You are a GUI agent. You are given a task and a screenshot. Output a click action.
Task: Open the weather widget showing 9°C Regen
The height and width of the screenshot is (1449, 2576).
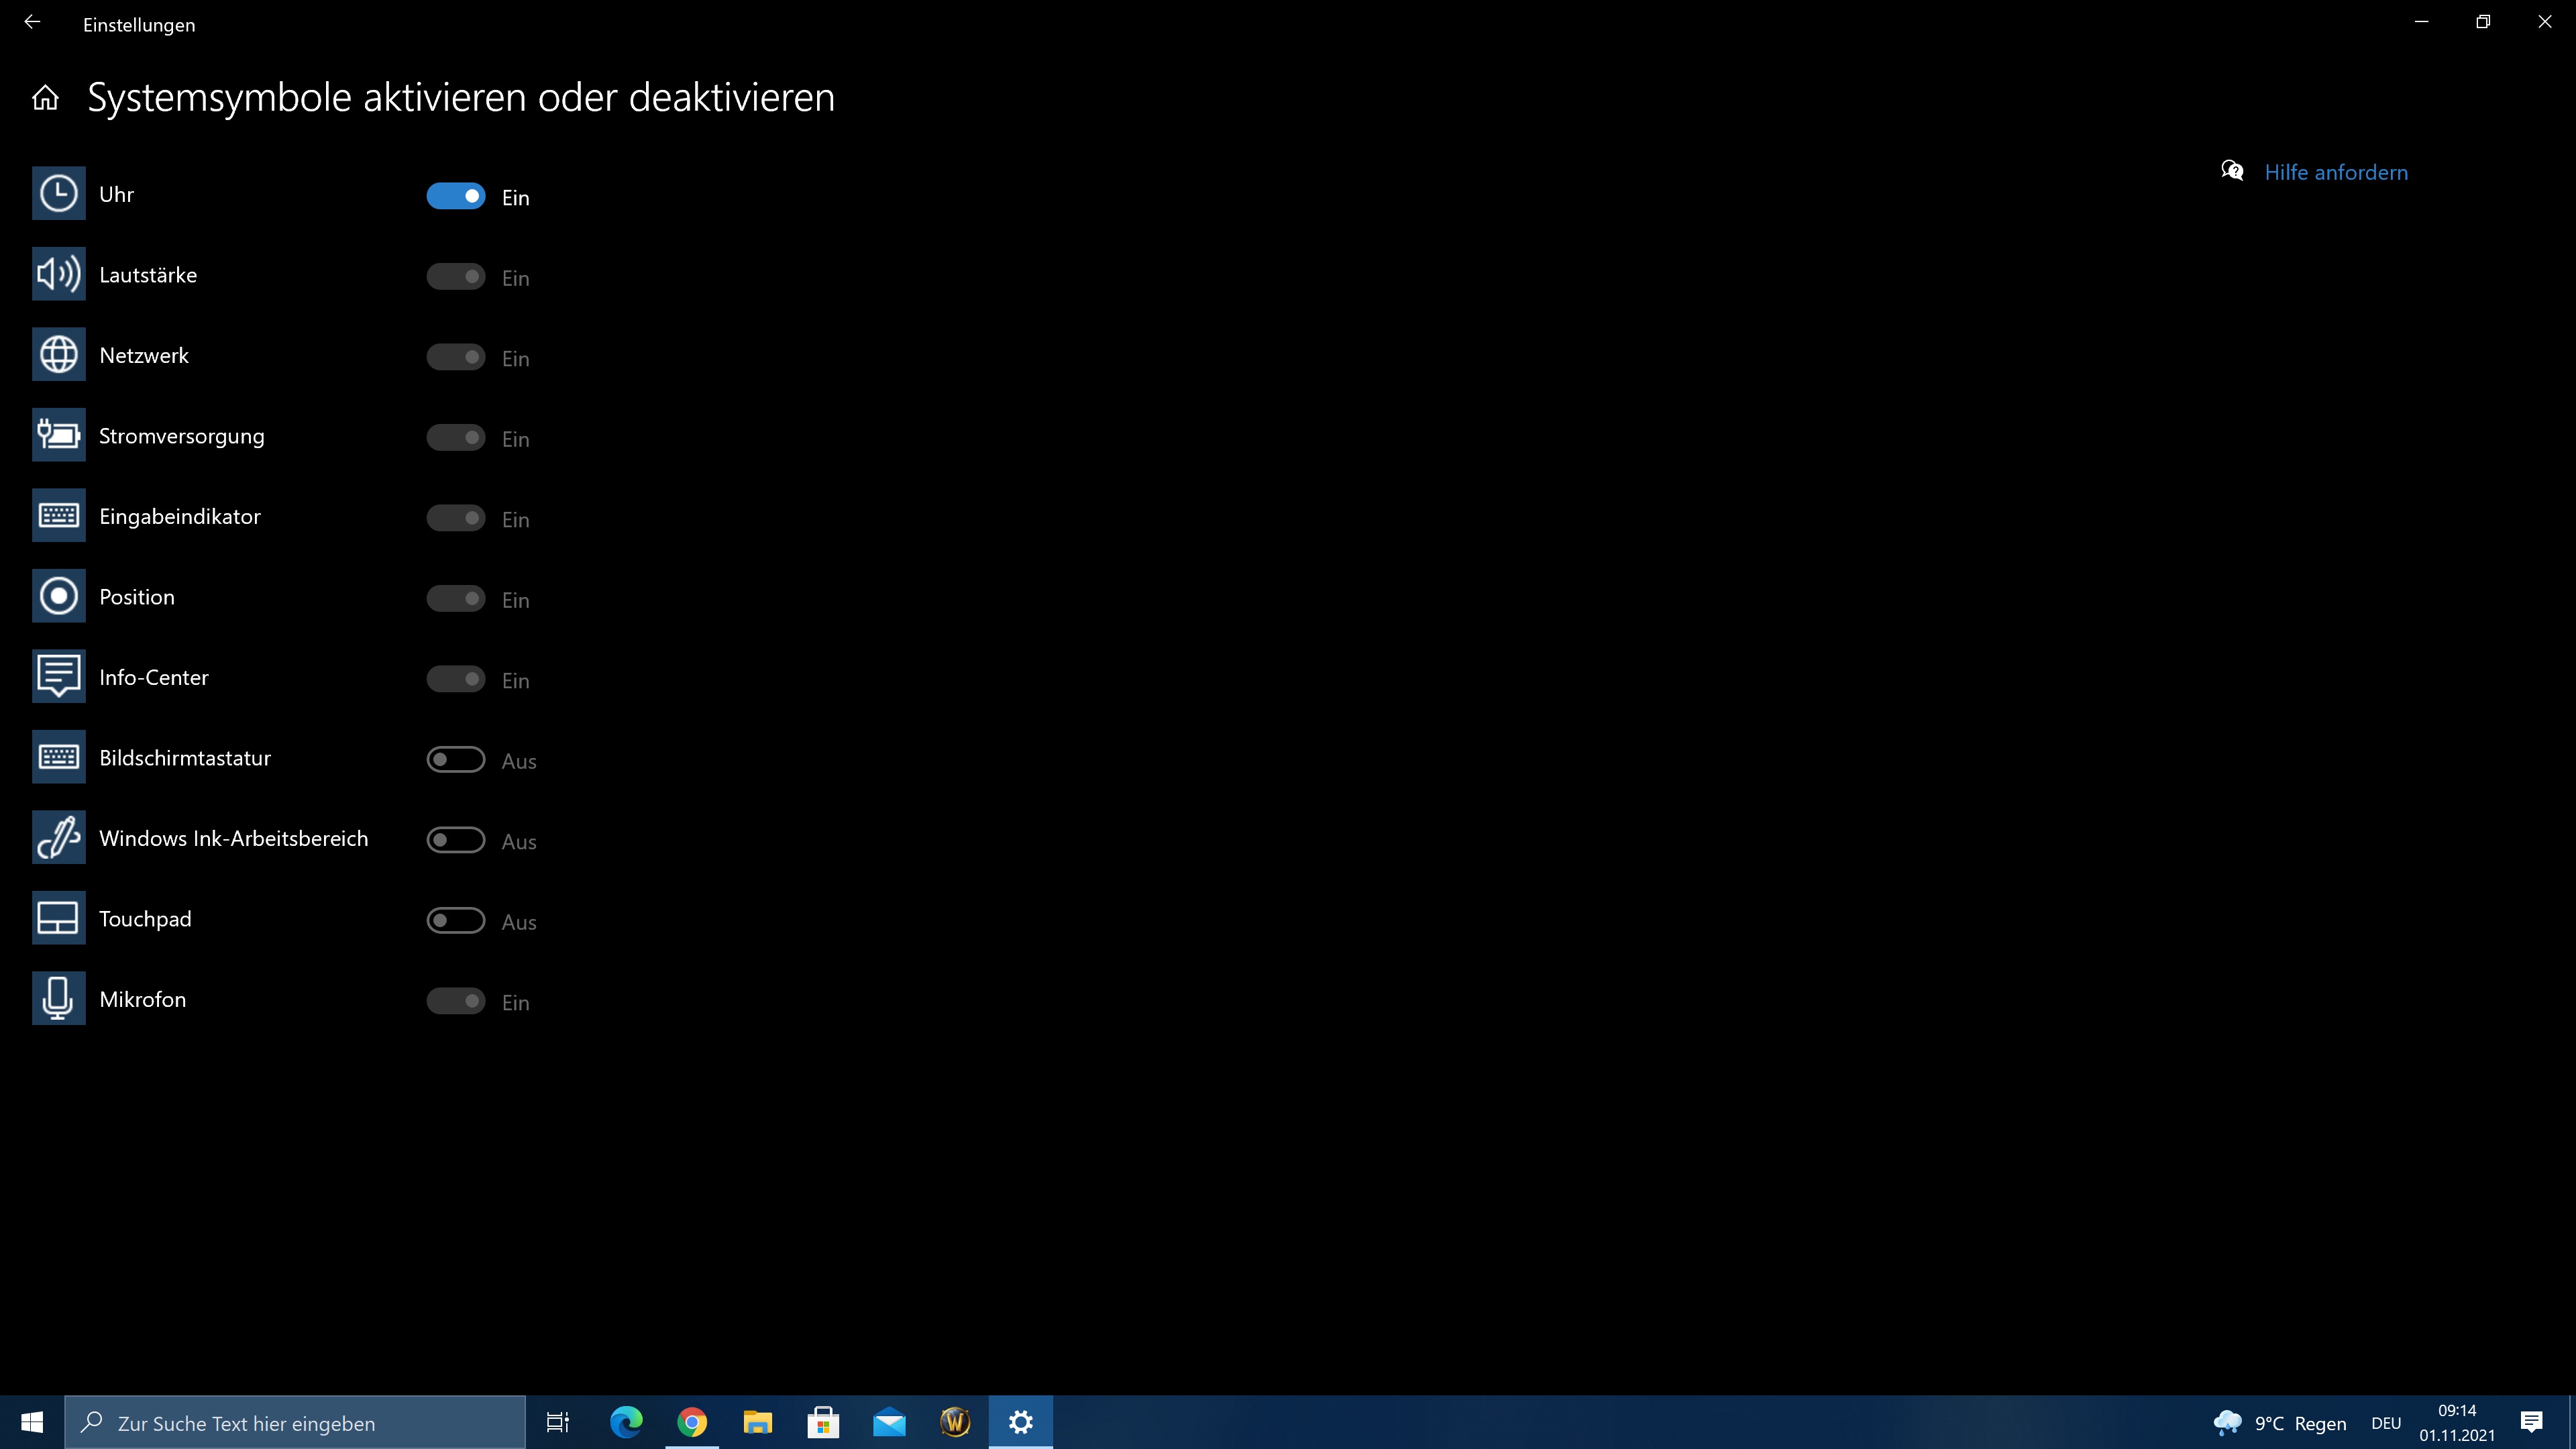tap(2280, 1423)
